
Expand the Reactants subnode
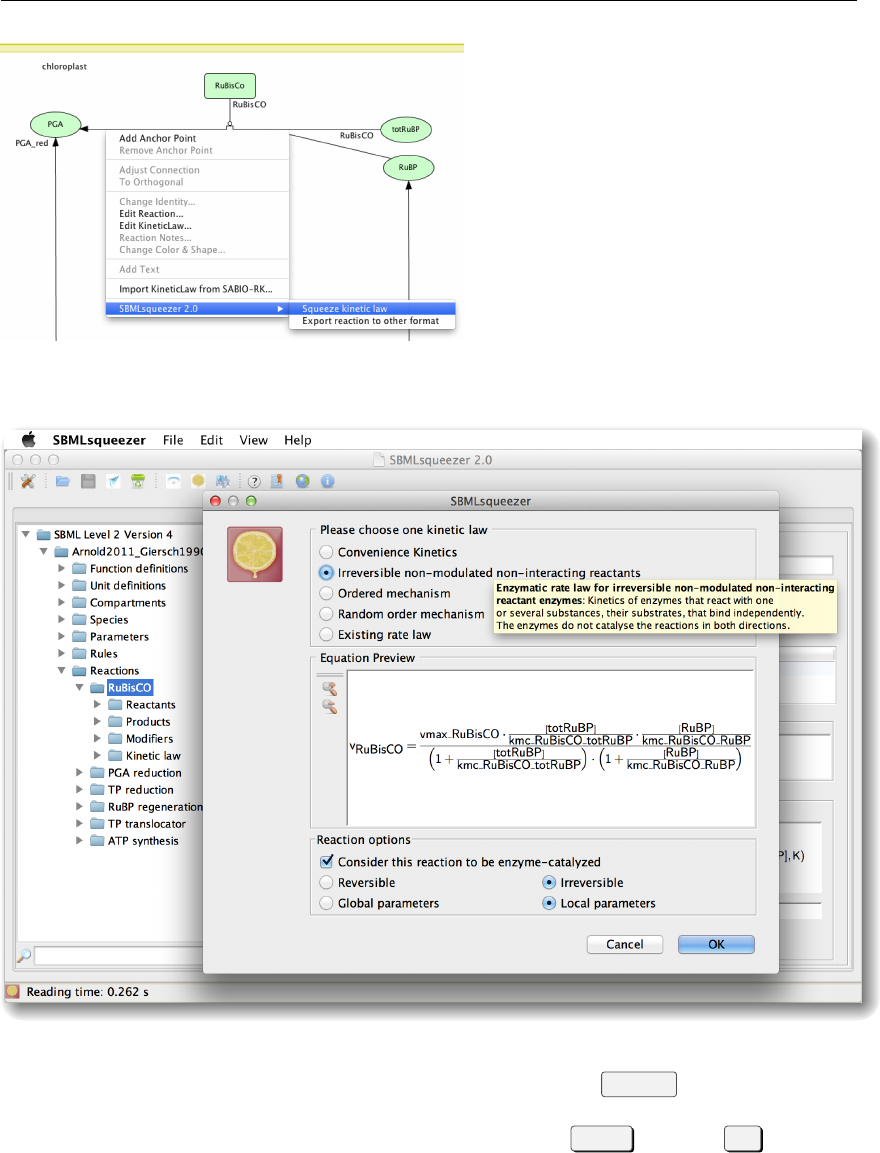[x=97, y=704]
